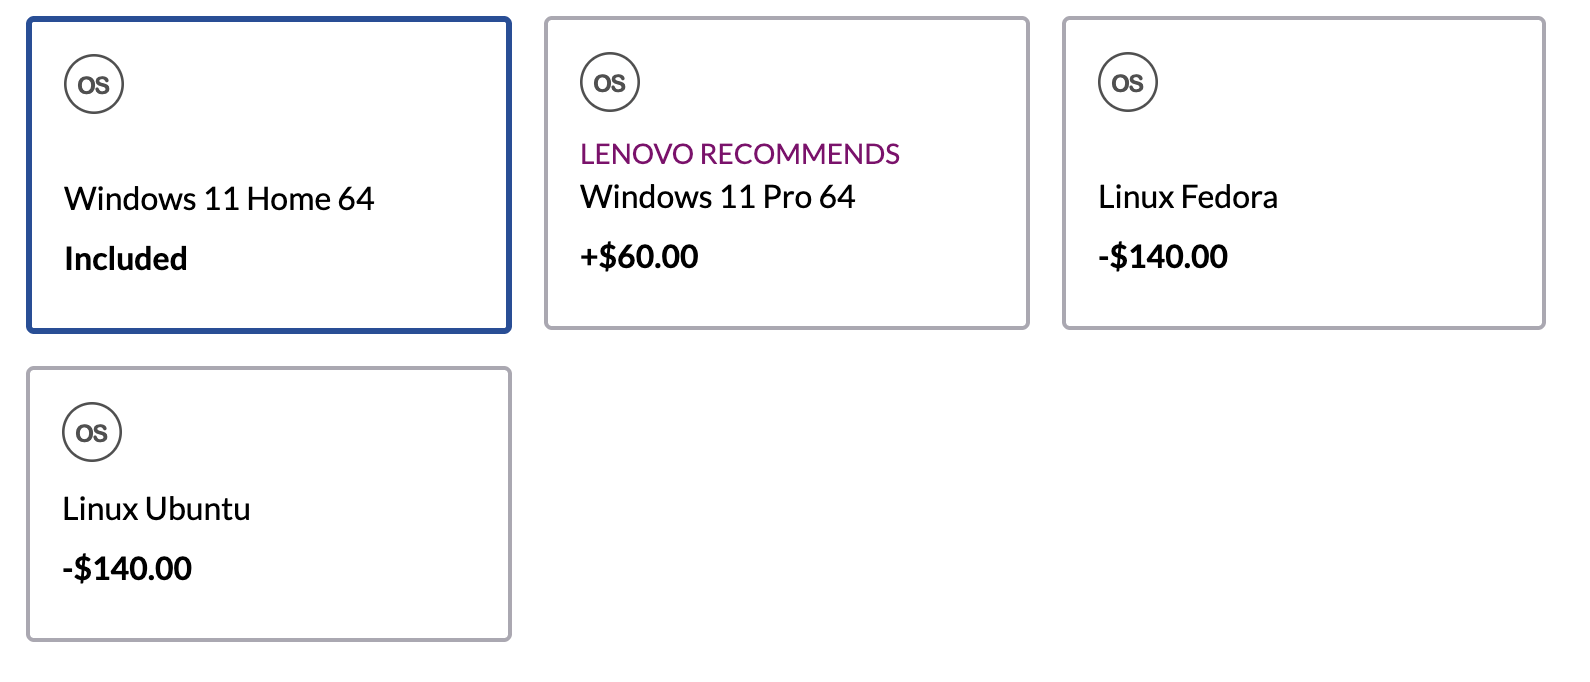
Task: Click the "Included" label on Windows Home
Action: coord(126,259)
